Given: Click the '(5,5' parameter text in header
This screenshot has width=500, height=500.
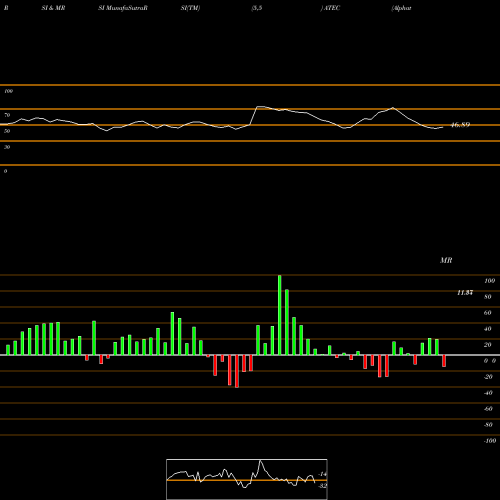Looking at the screenshot, I should [257, 8].
